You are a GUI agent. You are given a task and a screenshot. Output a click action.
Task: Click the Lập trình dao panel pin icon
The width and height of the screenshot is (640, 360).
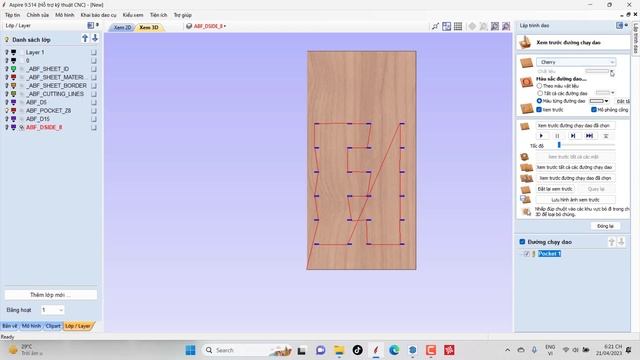click(626, 25)
